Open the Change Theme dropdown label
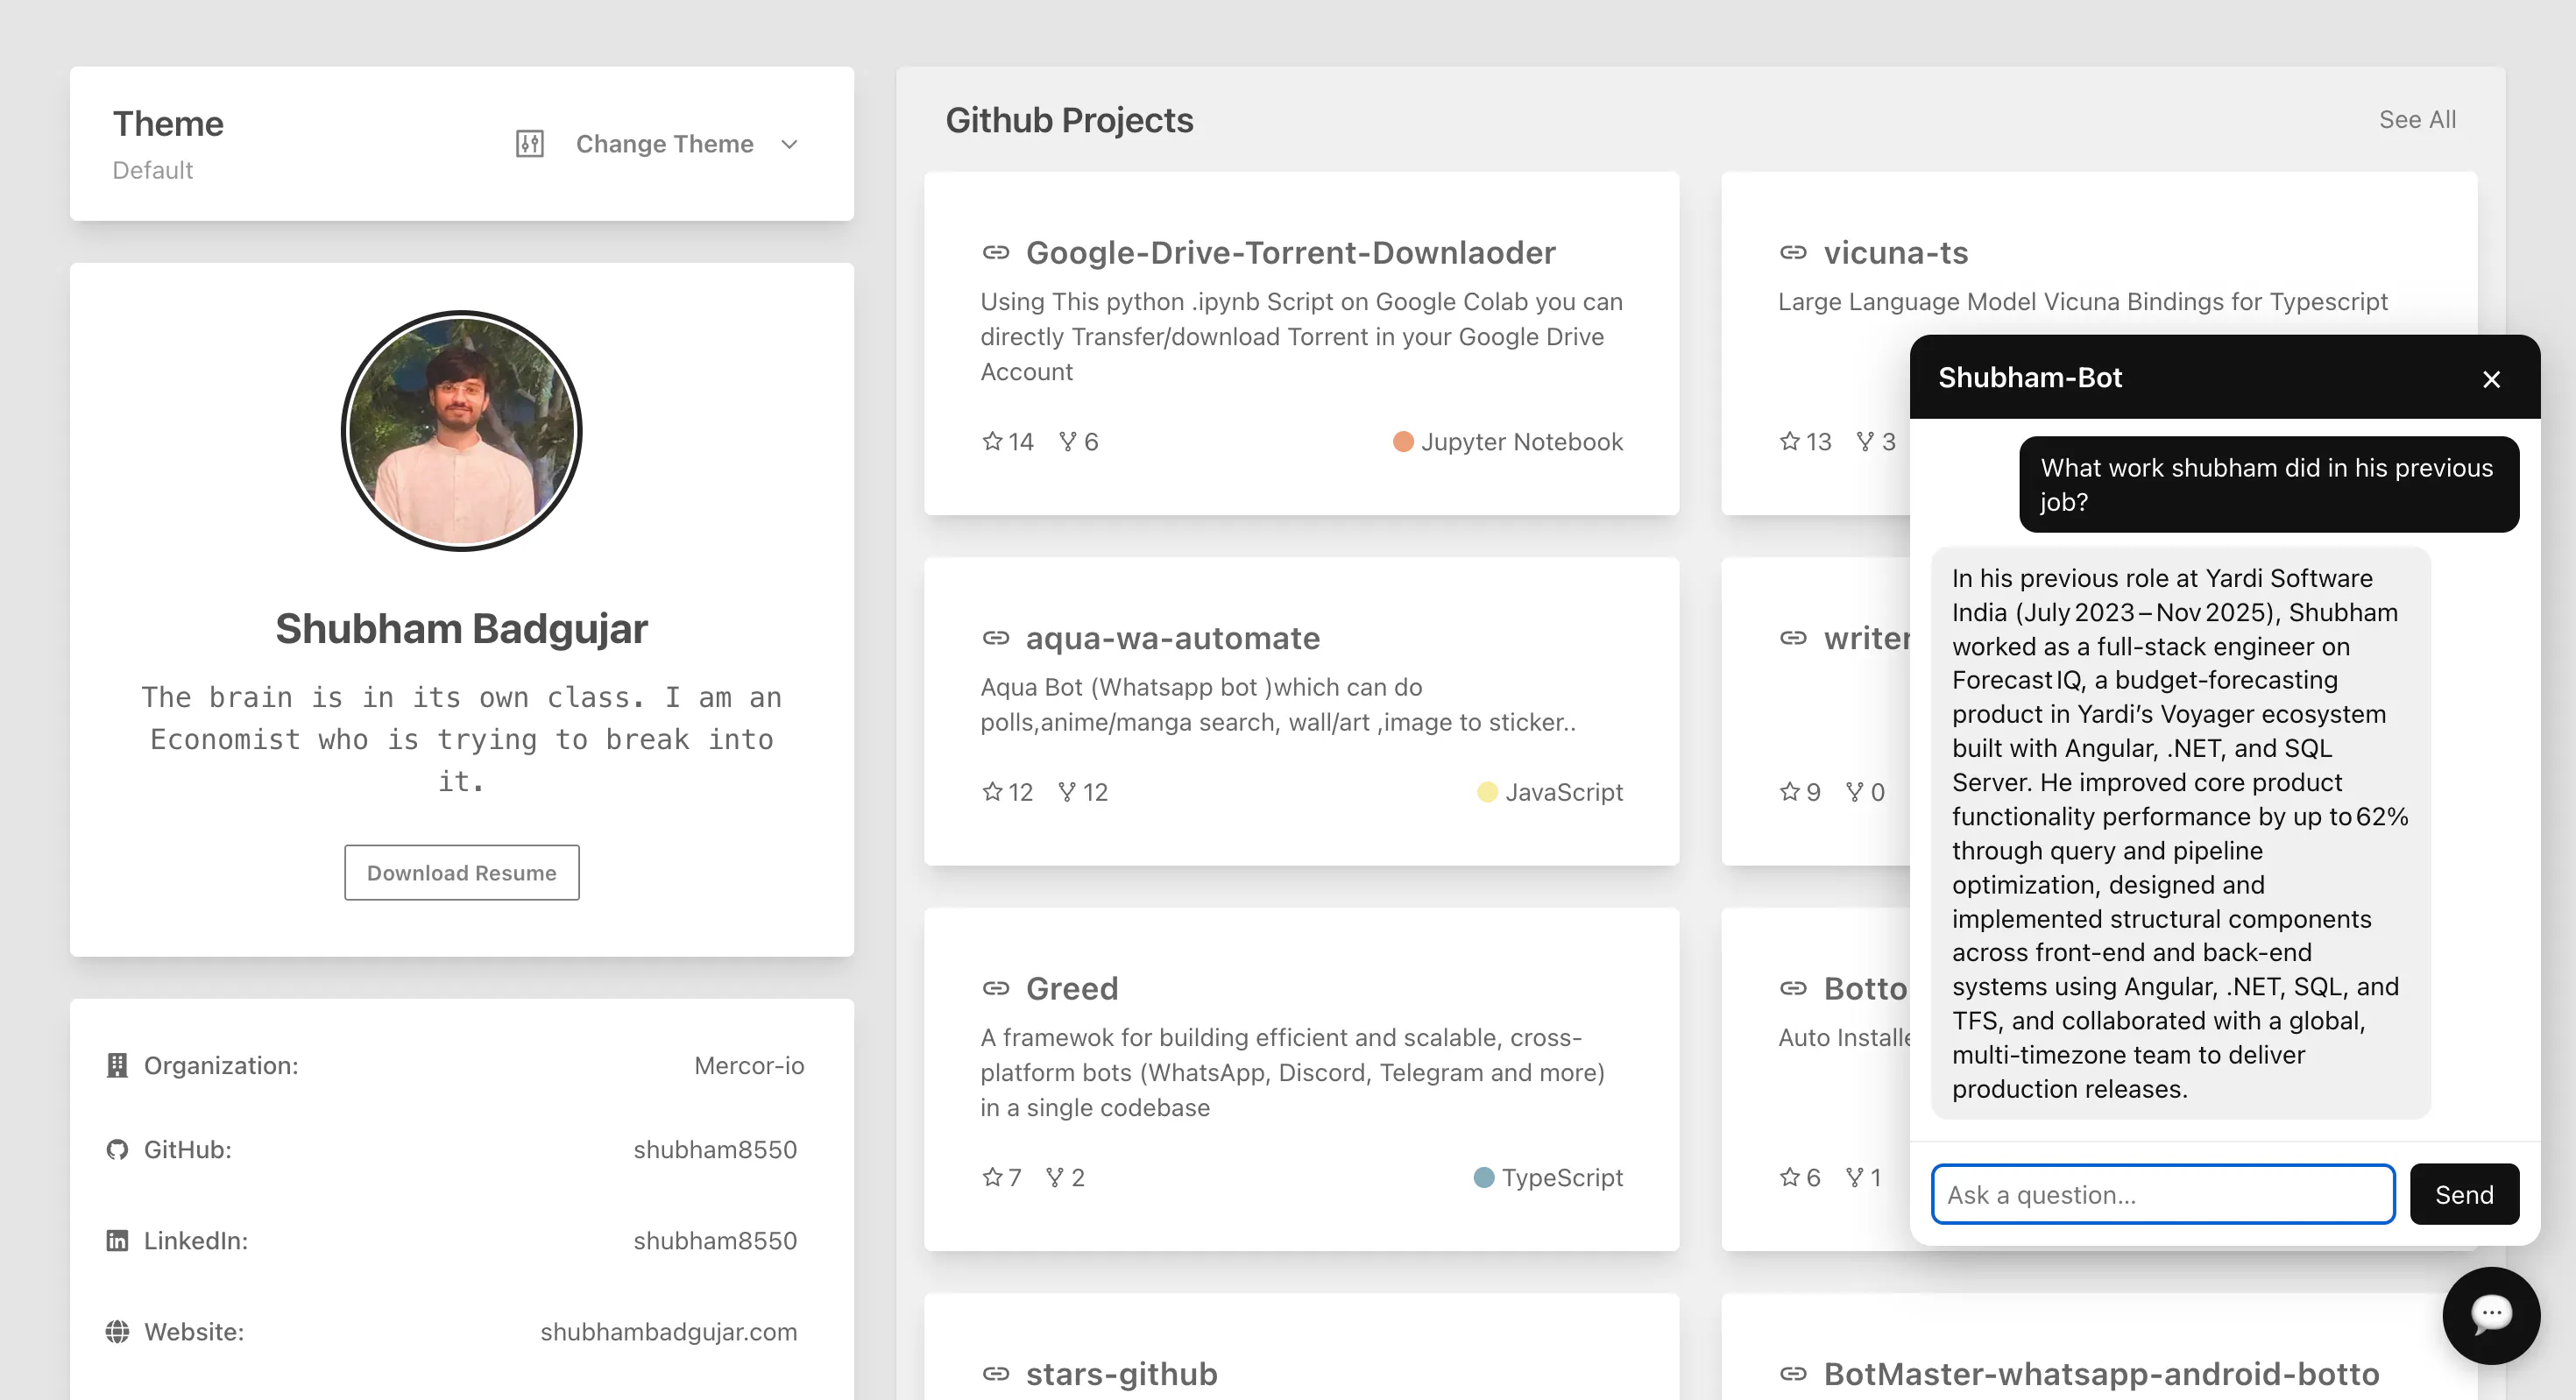2576x1400 pixels. point(664,144)
